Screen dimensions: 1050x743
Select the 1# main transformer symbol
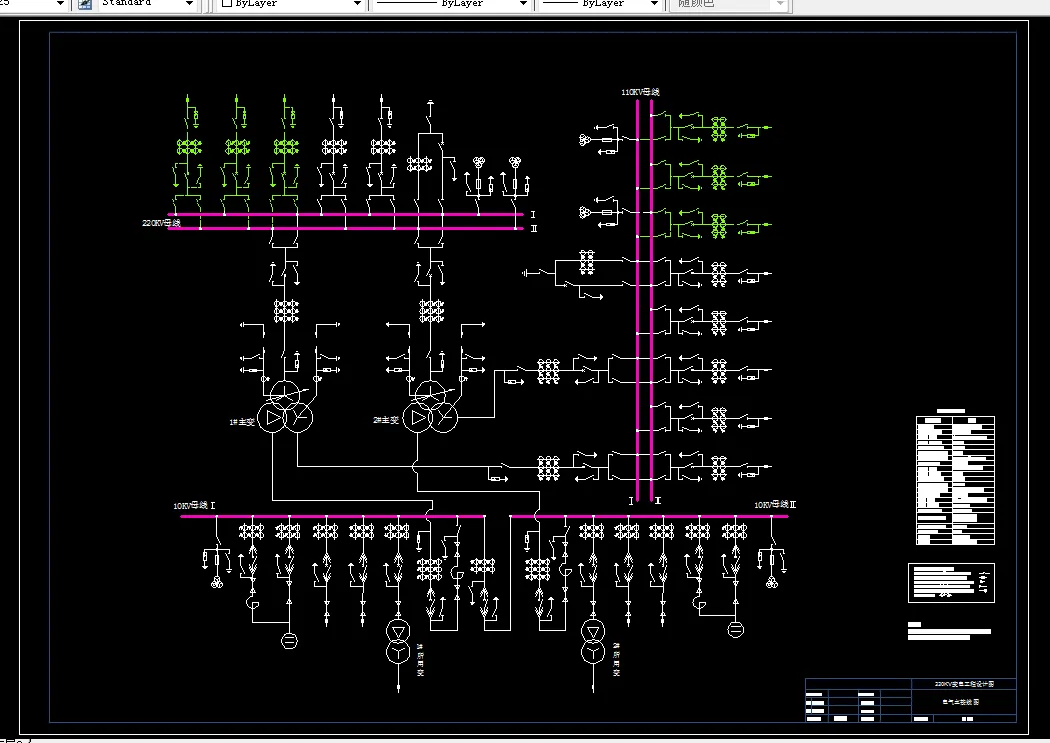(285, 407)
